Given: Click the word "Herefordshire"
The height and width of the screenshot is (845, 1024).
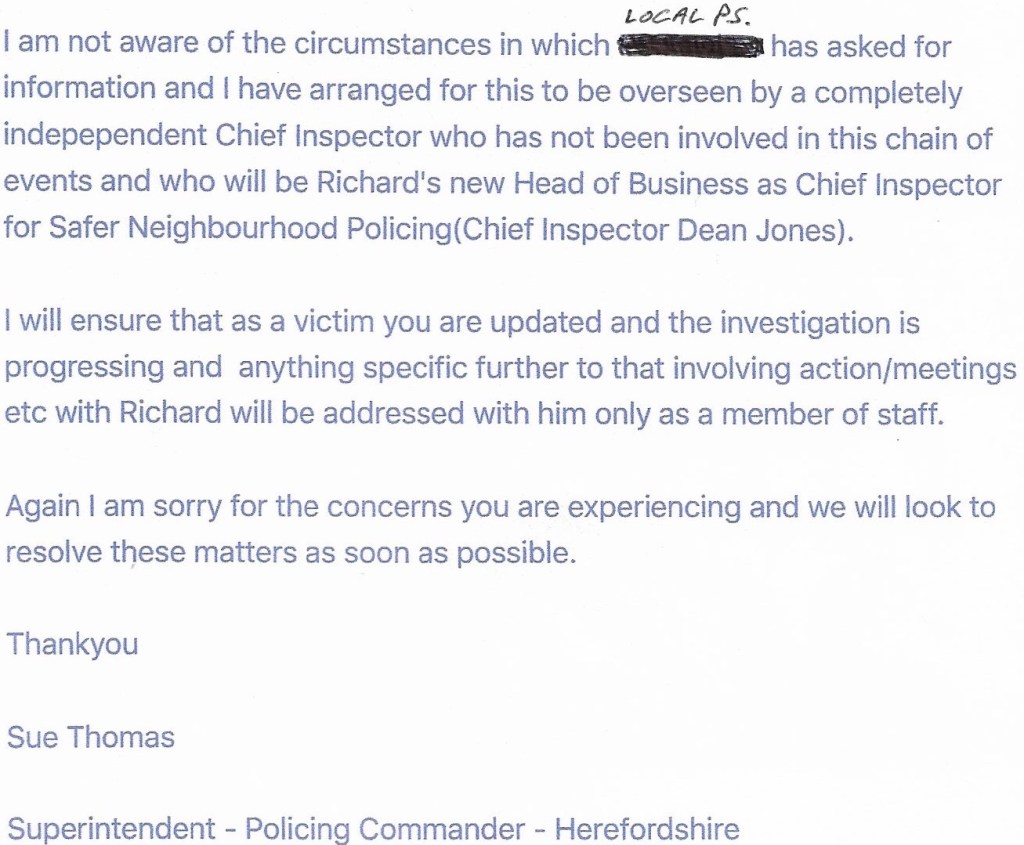Looking at the screenshot, I should tap(647, 829).
